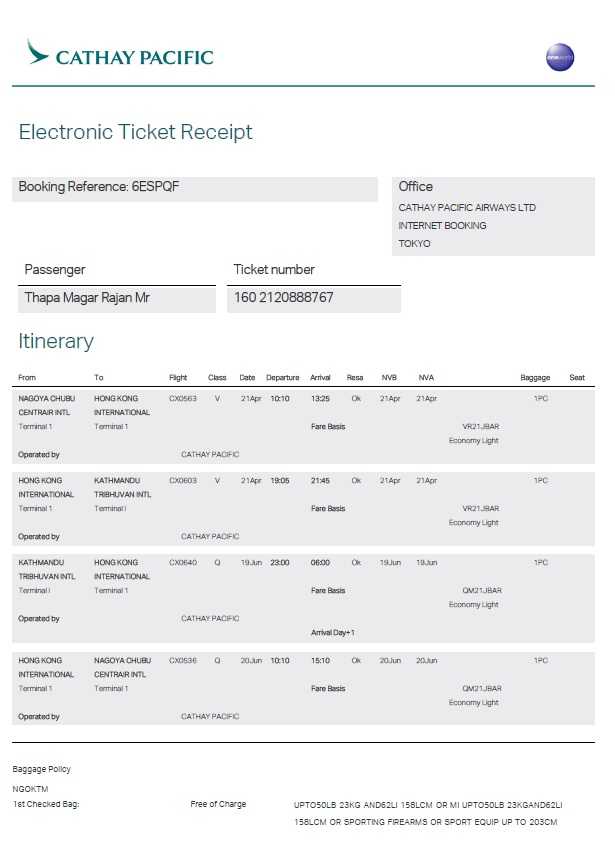The image size is (615, 855).
Task: Click the Seat column header
Action: 577,378
